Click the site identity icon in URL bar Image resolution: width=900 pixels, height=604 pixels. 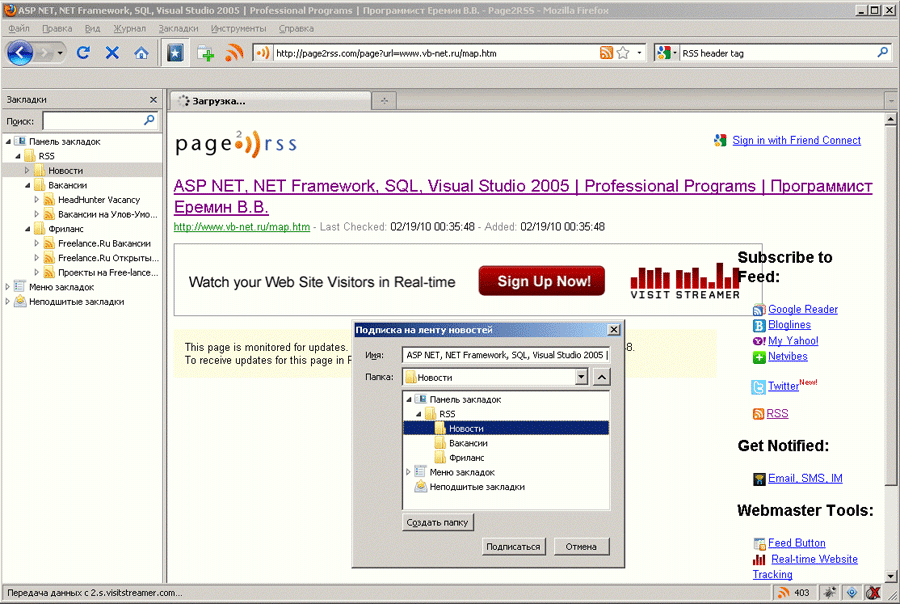pos(262,53)
